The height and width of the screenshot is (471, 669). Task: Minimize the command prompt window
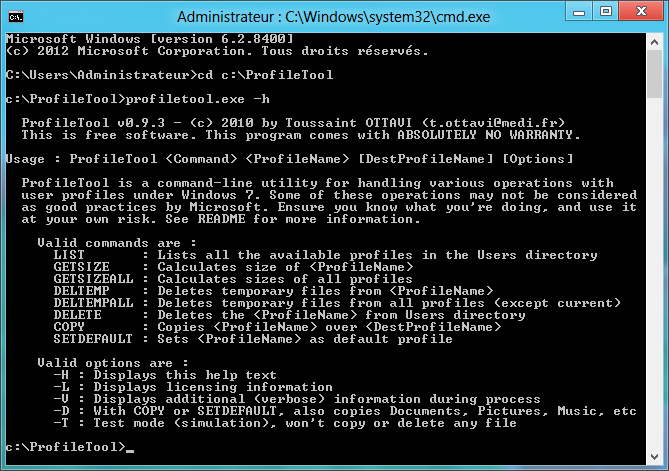coord(579,12)
